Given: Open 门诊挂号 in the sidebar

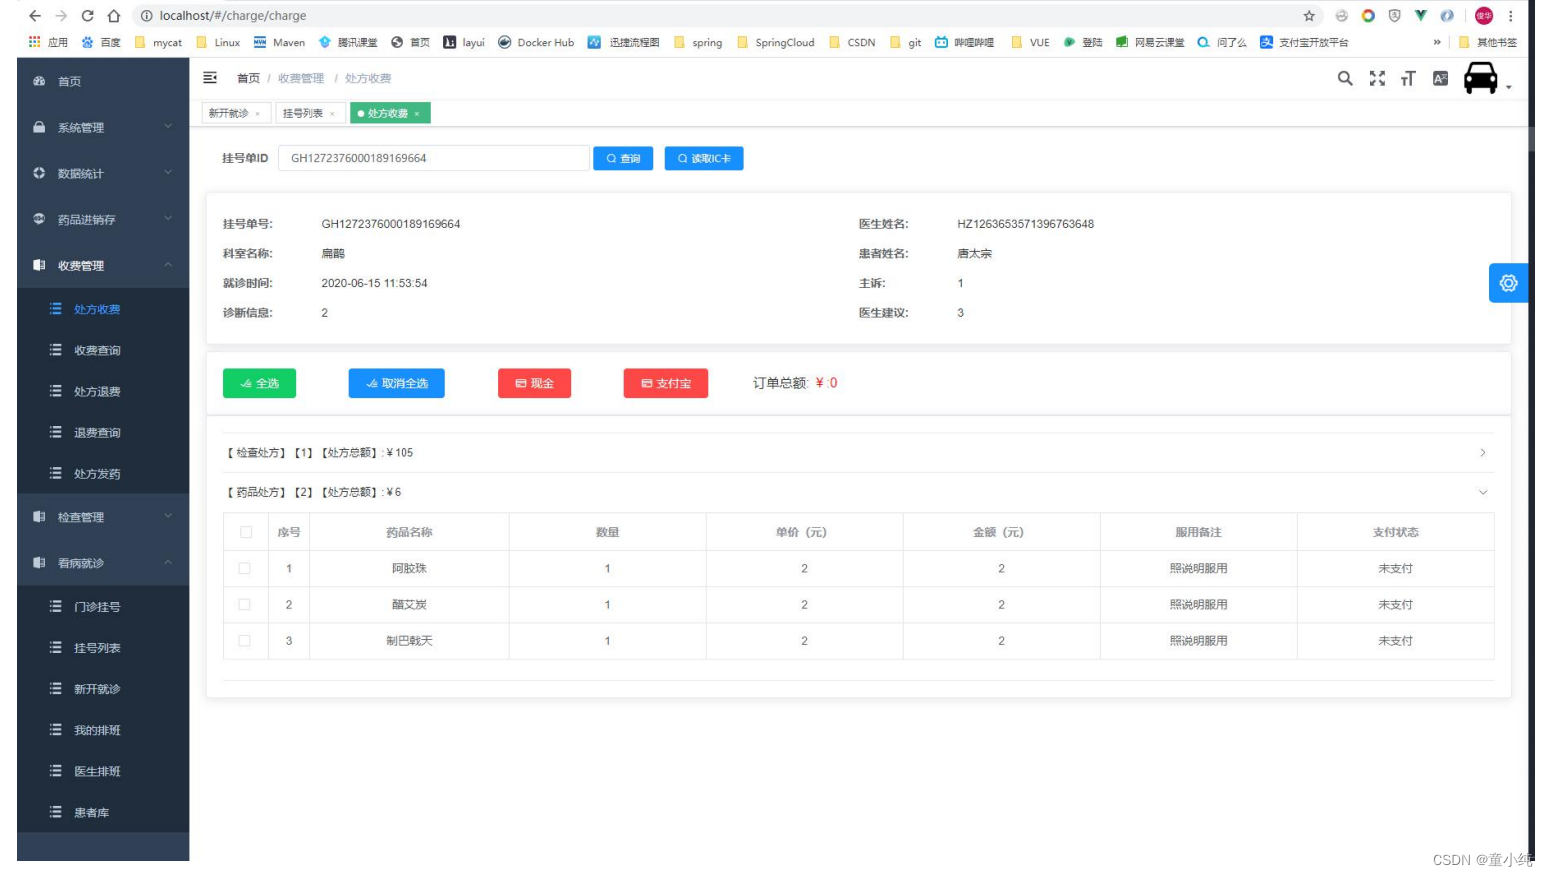Looking at the screenshot, I should click(103, 607).
